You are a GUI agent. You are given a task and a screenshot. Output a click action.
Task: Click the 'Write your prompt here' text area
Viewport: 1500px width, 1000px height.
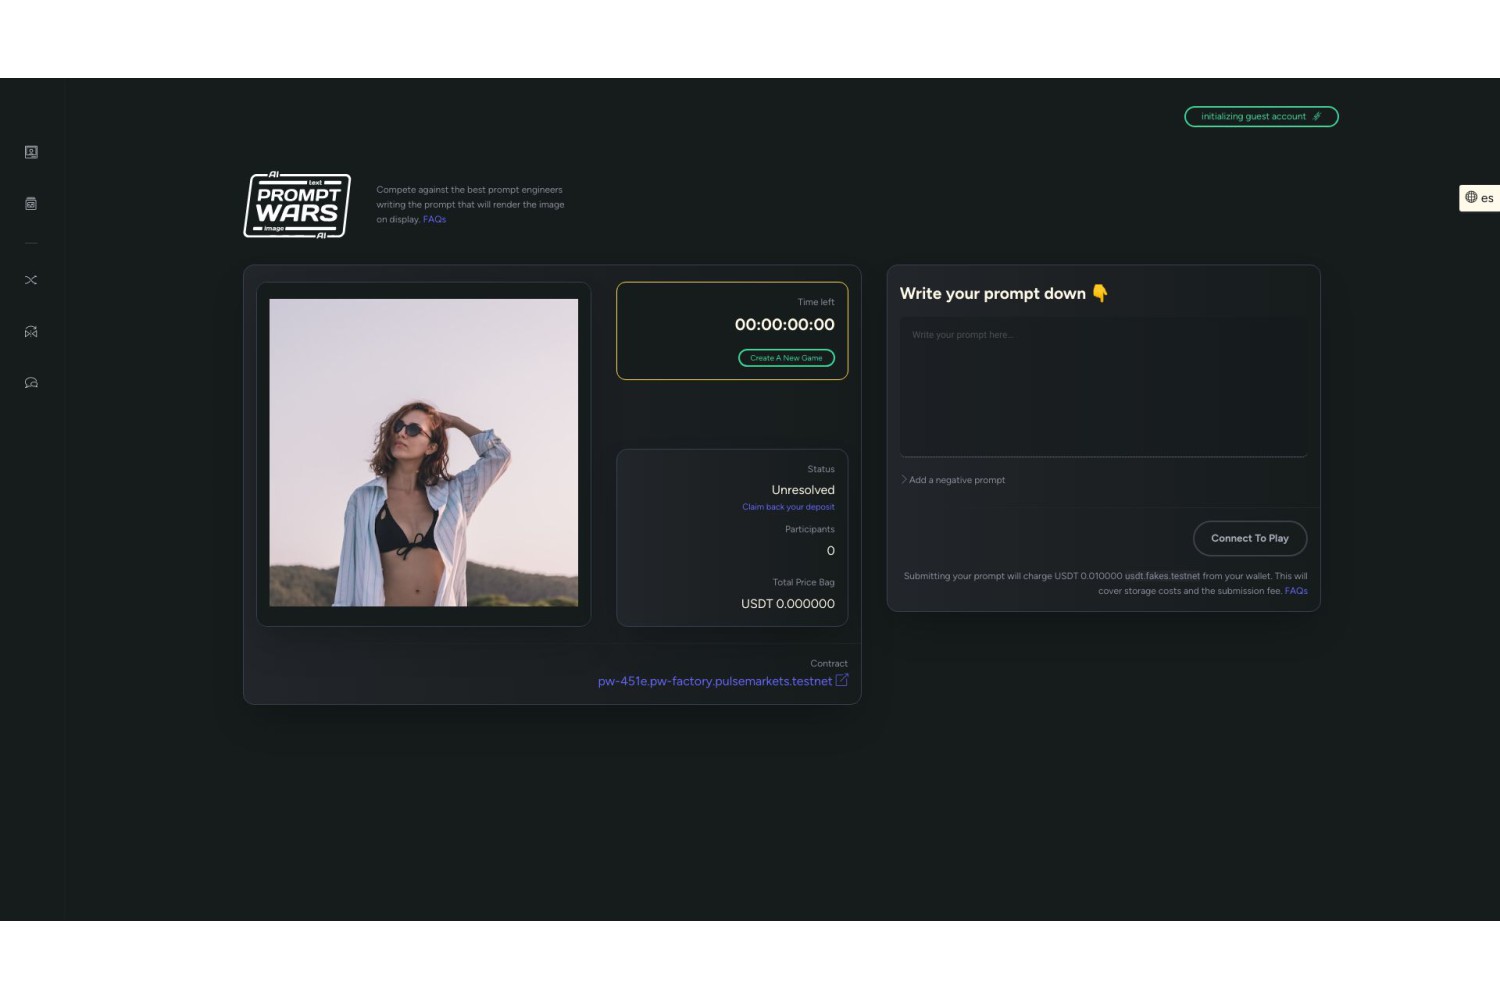1103,387
